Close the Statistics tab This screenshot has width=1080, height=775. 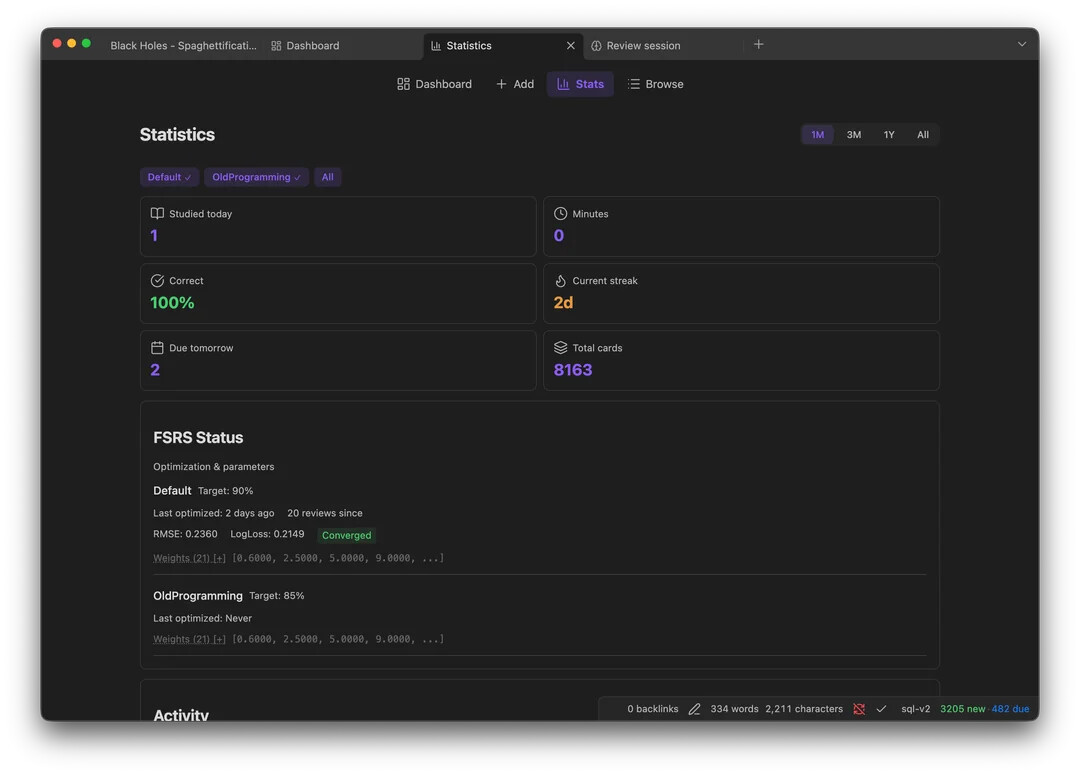(x=571, y=46)
